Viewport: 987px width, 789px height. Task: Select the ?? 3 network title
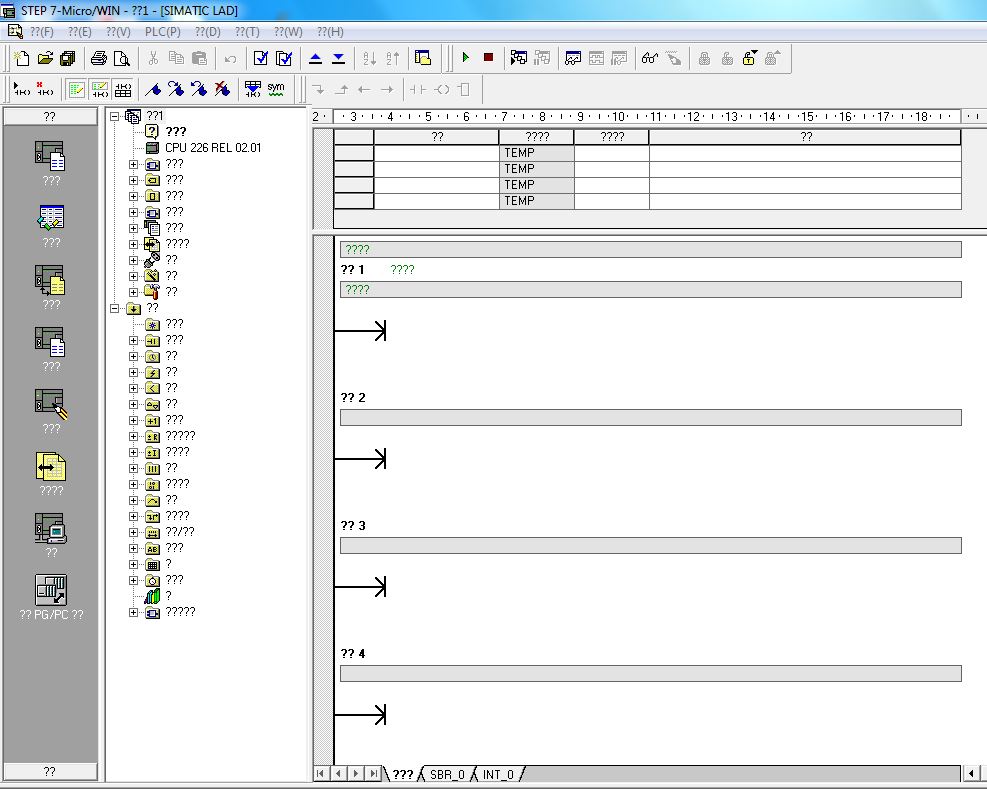click(353, 526)
